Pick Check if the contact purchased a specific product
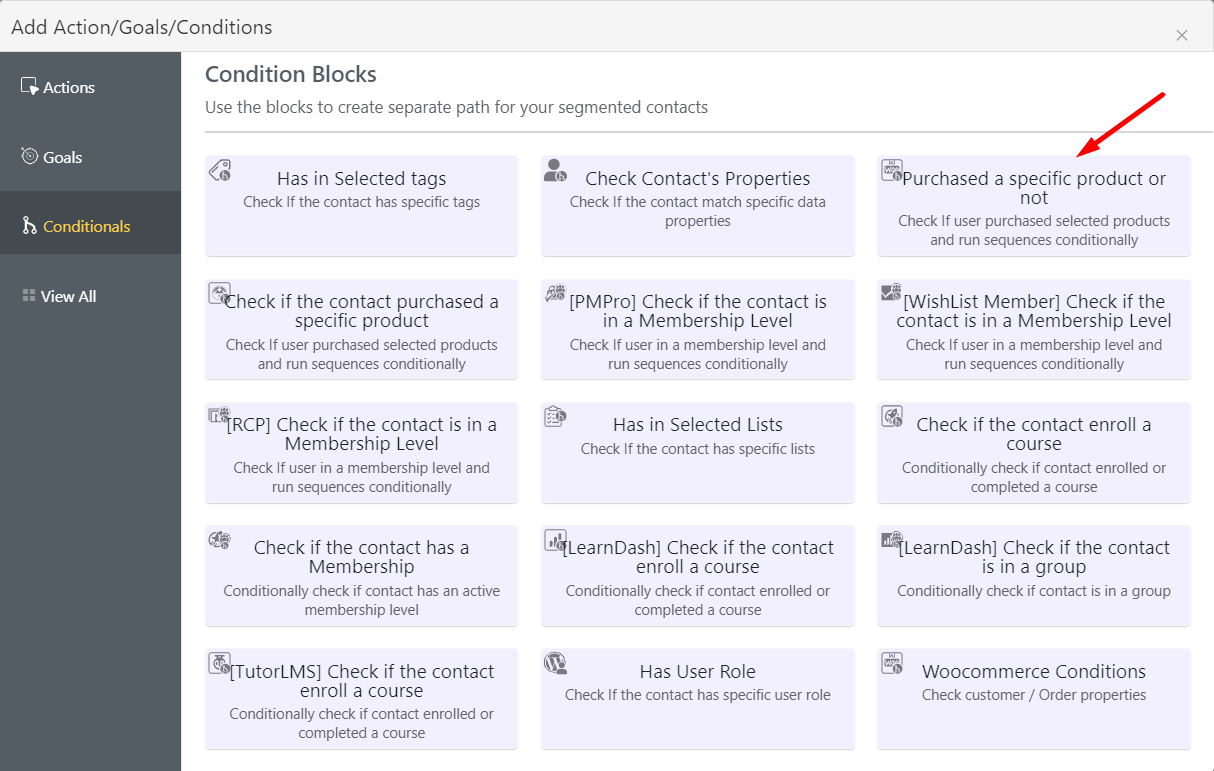 point(361,329)
